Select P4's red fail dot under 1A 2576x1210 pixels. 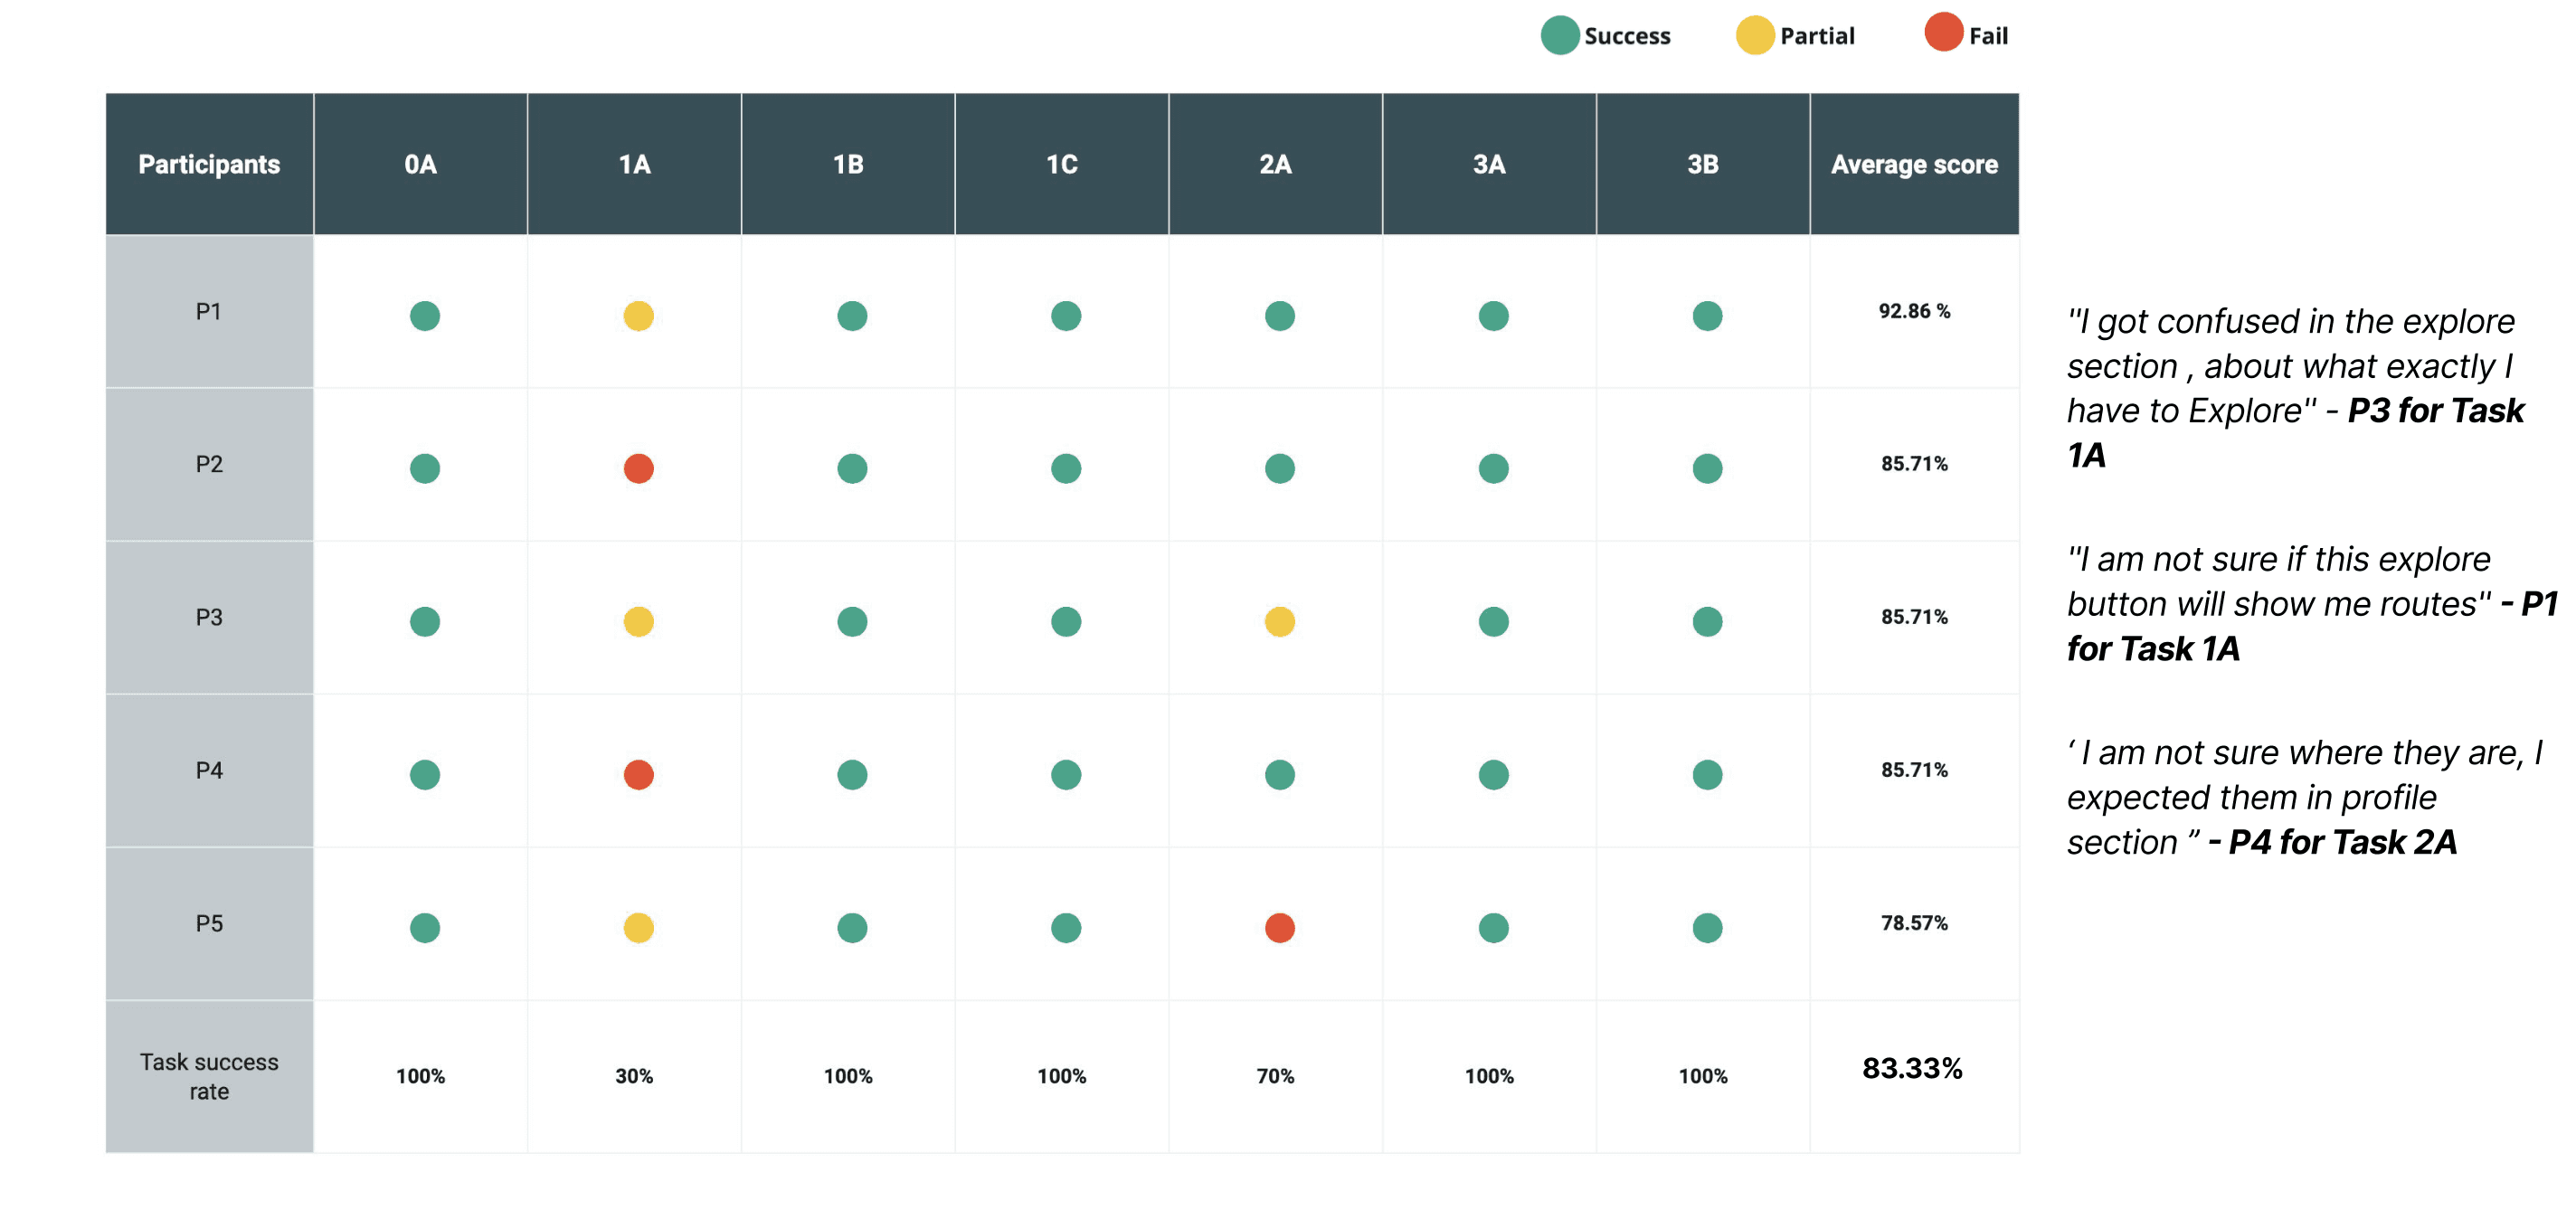pos(638,775)
